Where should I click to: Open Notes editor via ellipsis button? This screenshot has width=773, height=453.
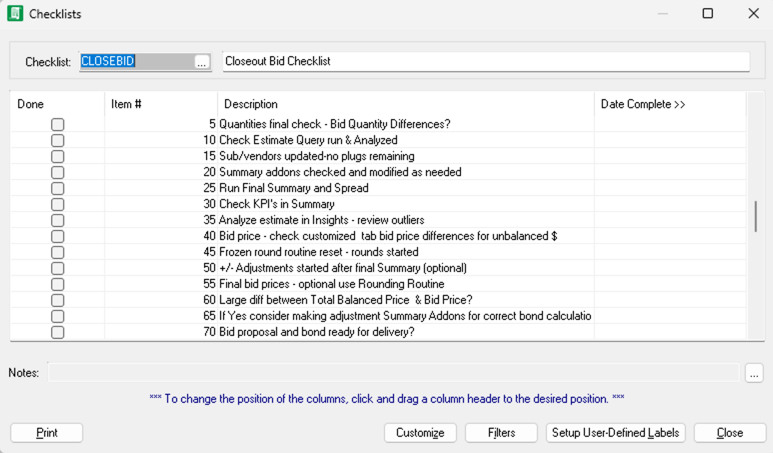pyautogui.click(x=754, y=373)
